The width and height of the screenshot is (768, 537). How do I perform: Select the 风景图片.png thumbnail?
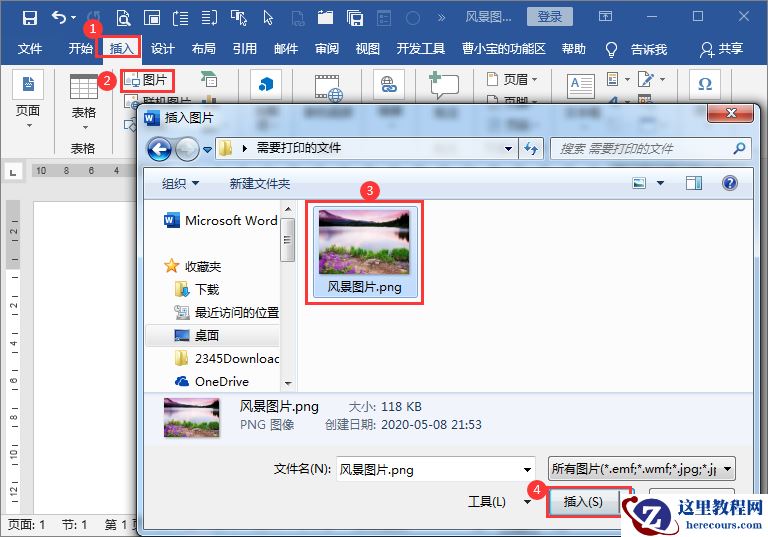point(364,252)
